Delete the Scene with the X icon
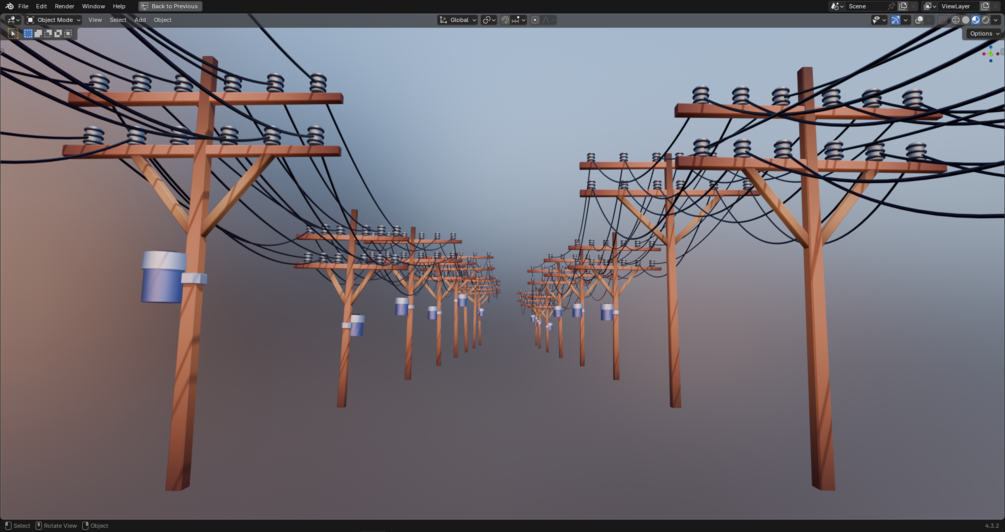This screenshot has height=532, width=1005. 913,6
